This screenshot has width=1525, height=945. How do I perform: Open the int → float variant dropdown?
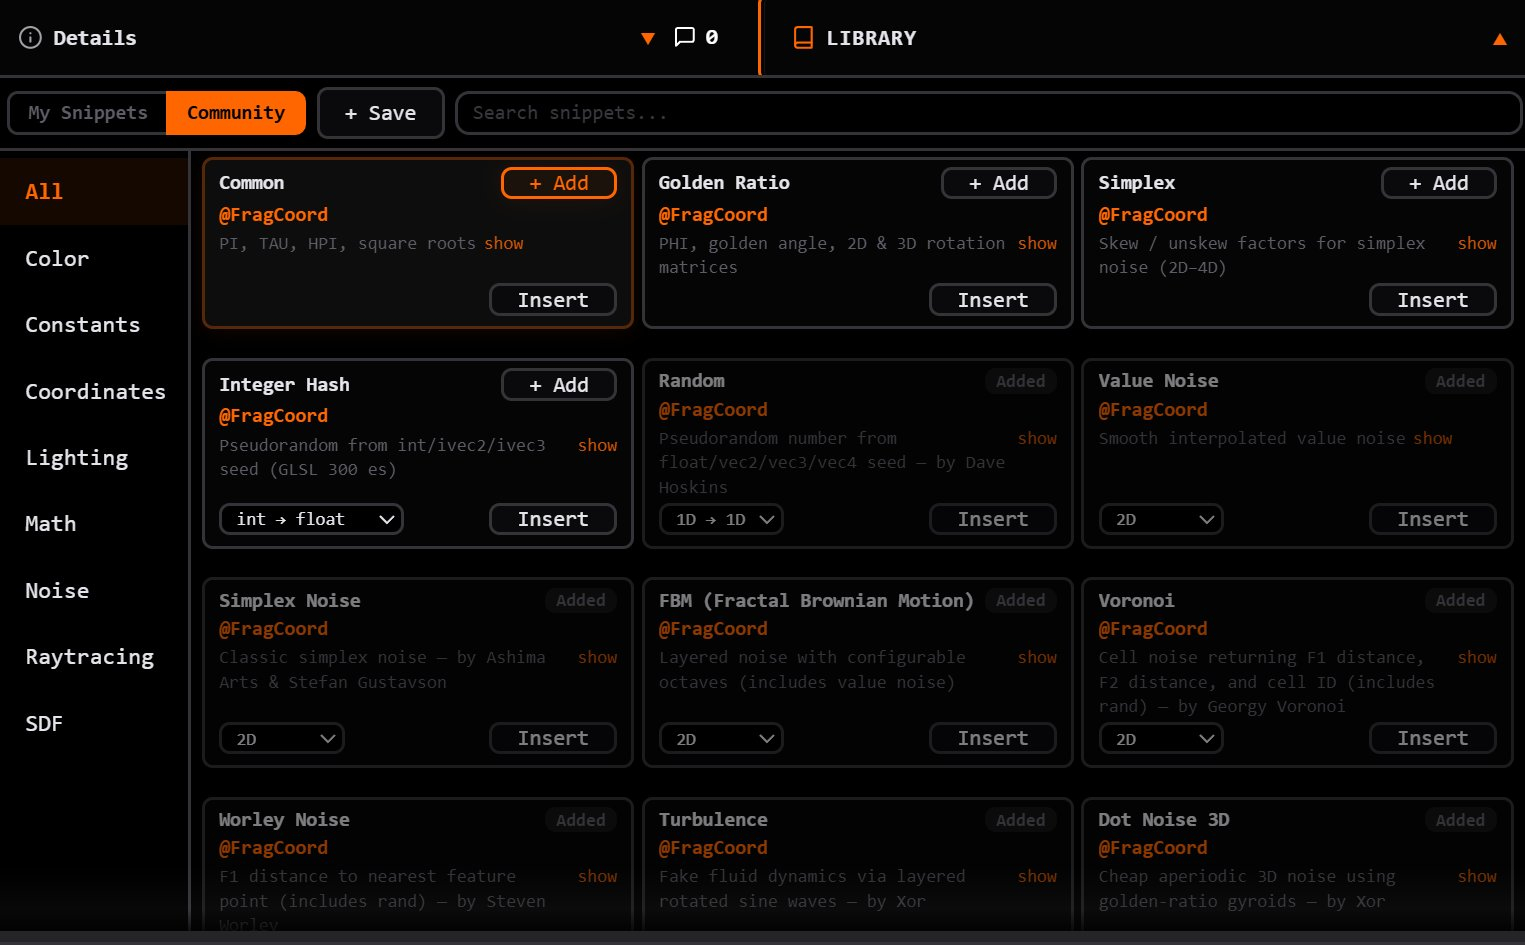tap(311, 519)
